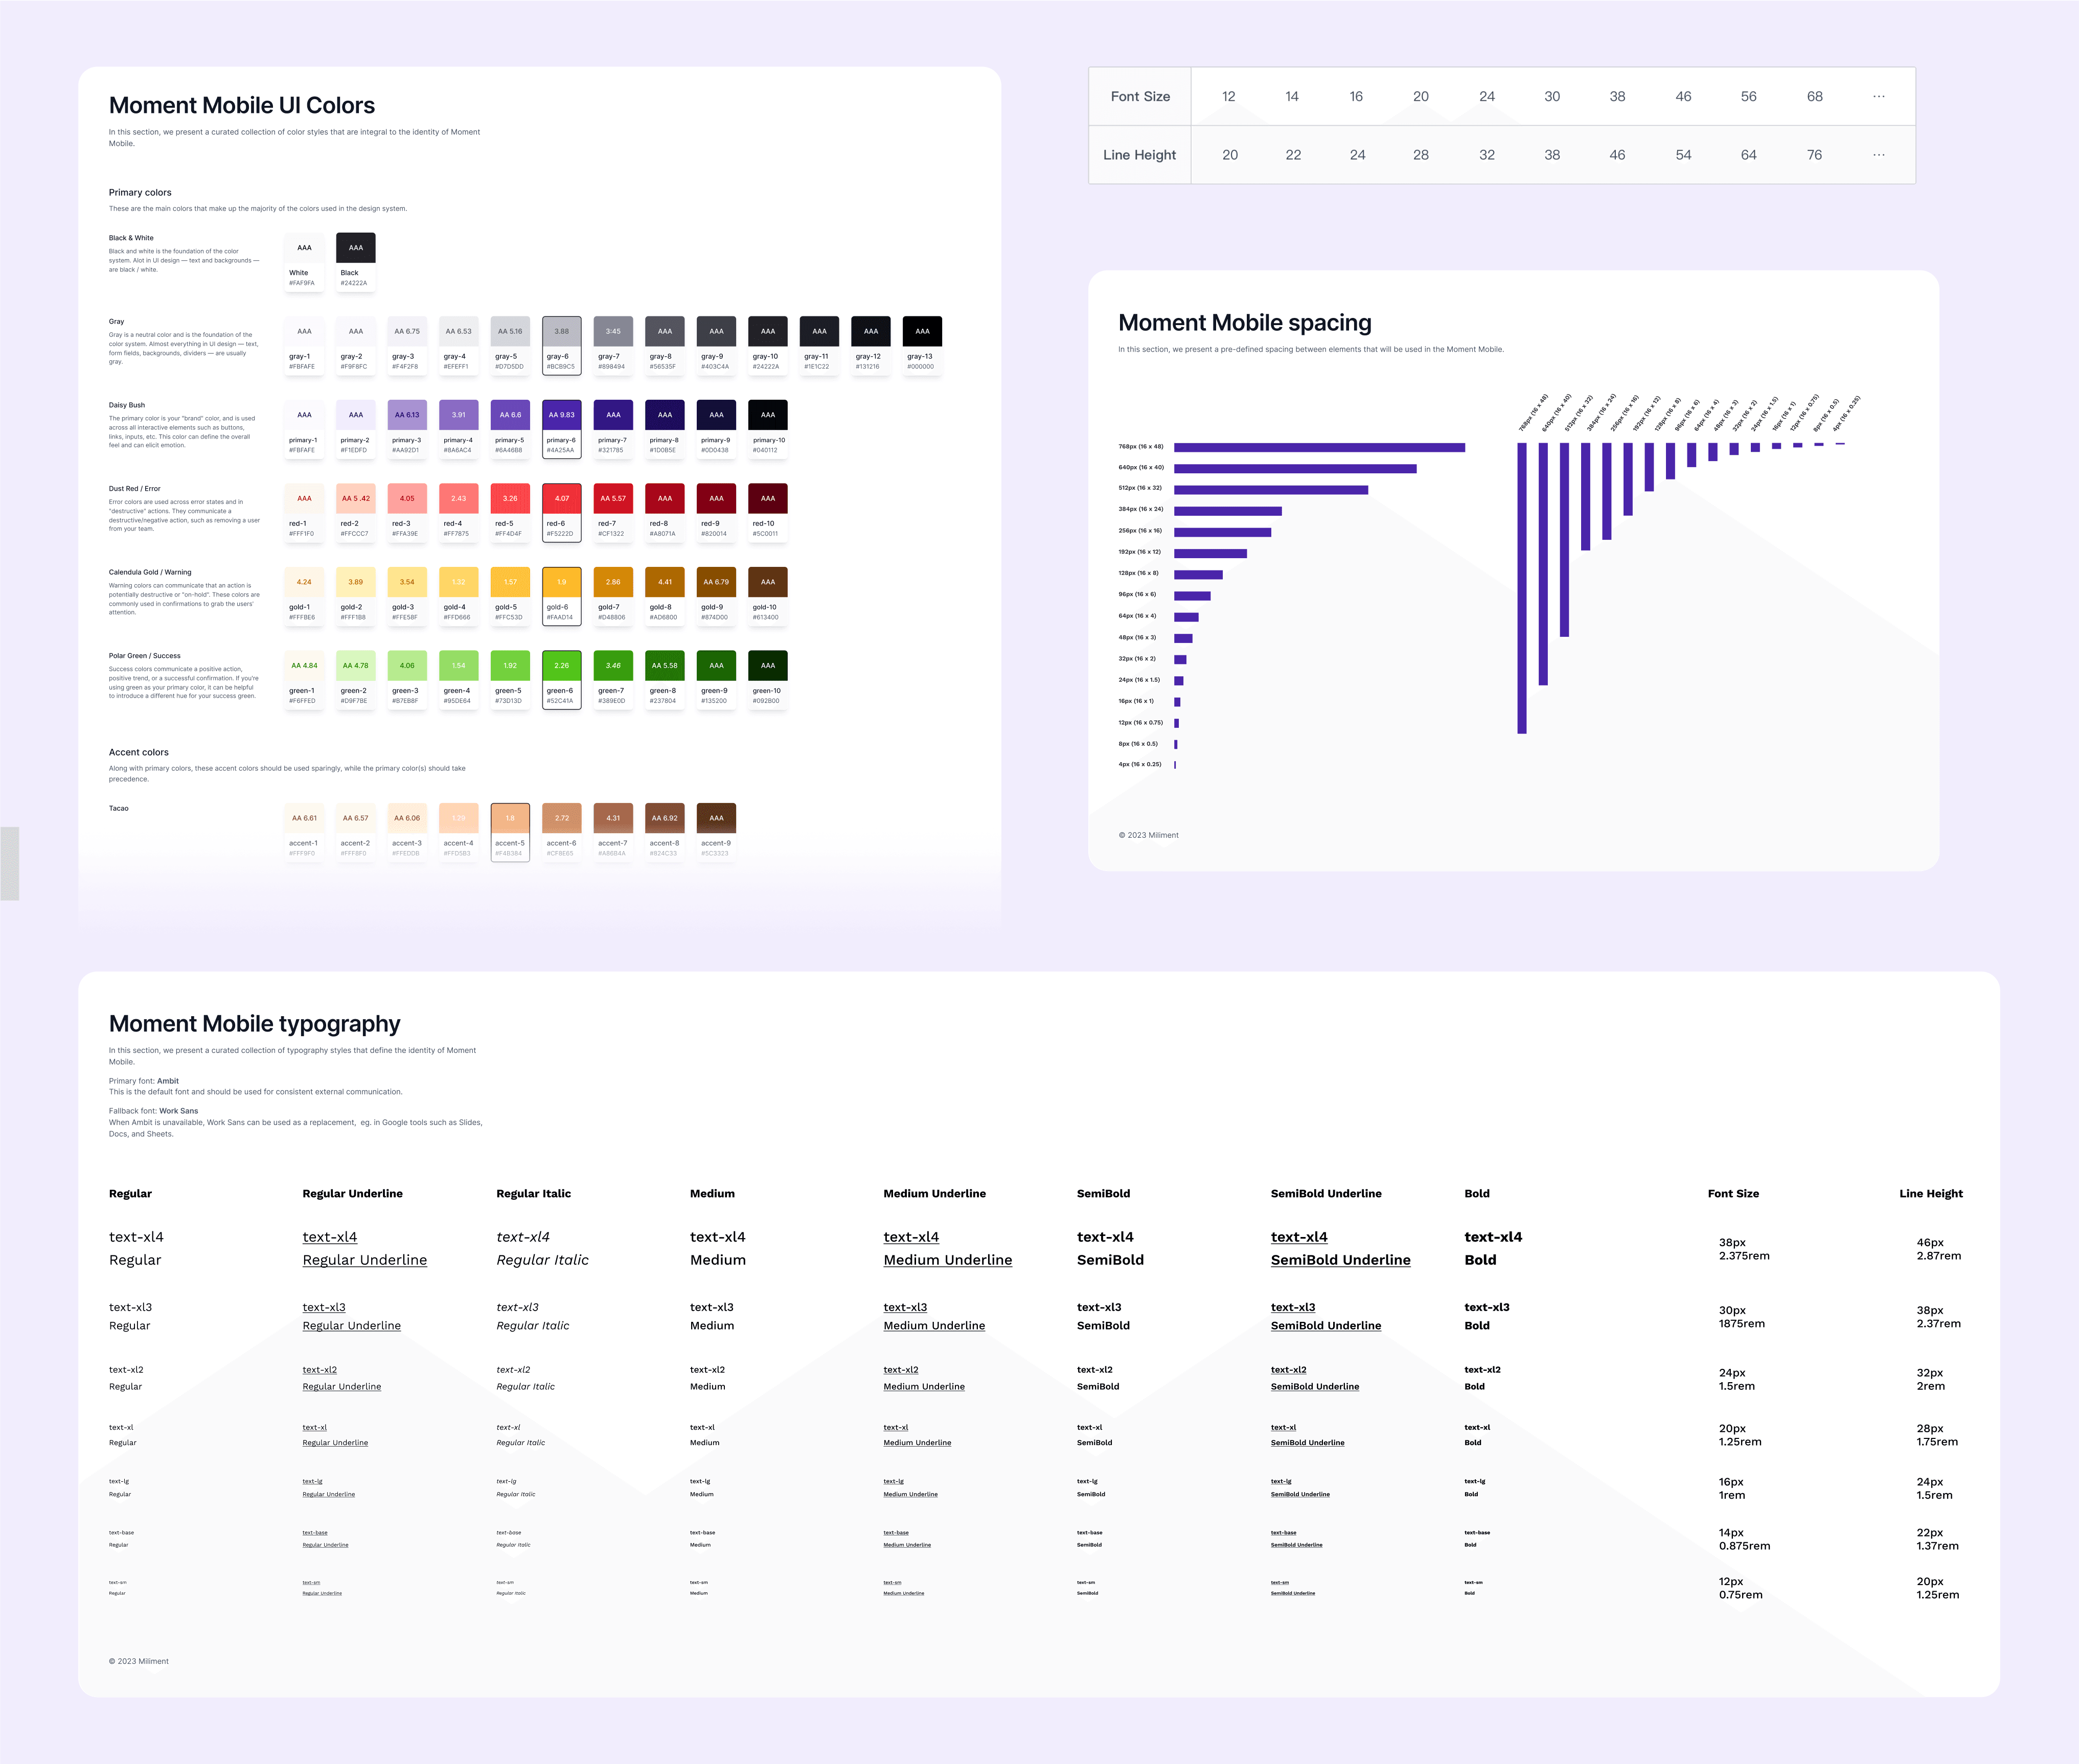Click the 'Moment Mobile typography' heading

(254, 1024)
